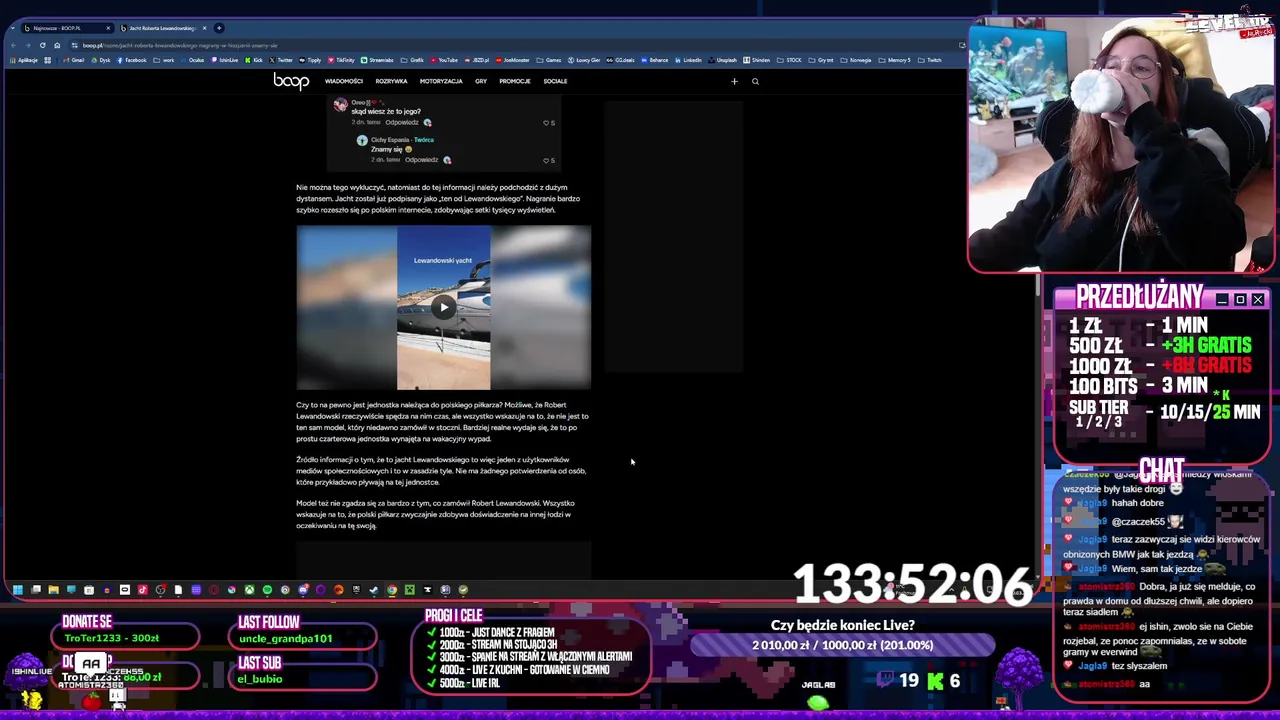This screenshot has width=1280, height=720.
Task: Expand the Gry tnt bookmarks folder
Action: coord(821,60)
